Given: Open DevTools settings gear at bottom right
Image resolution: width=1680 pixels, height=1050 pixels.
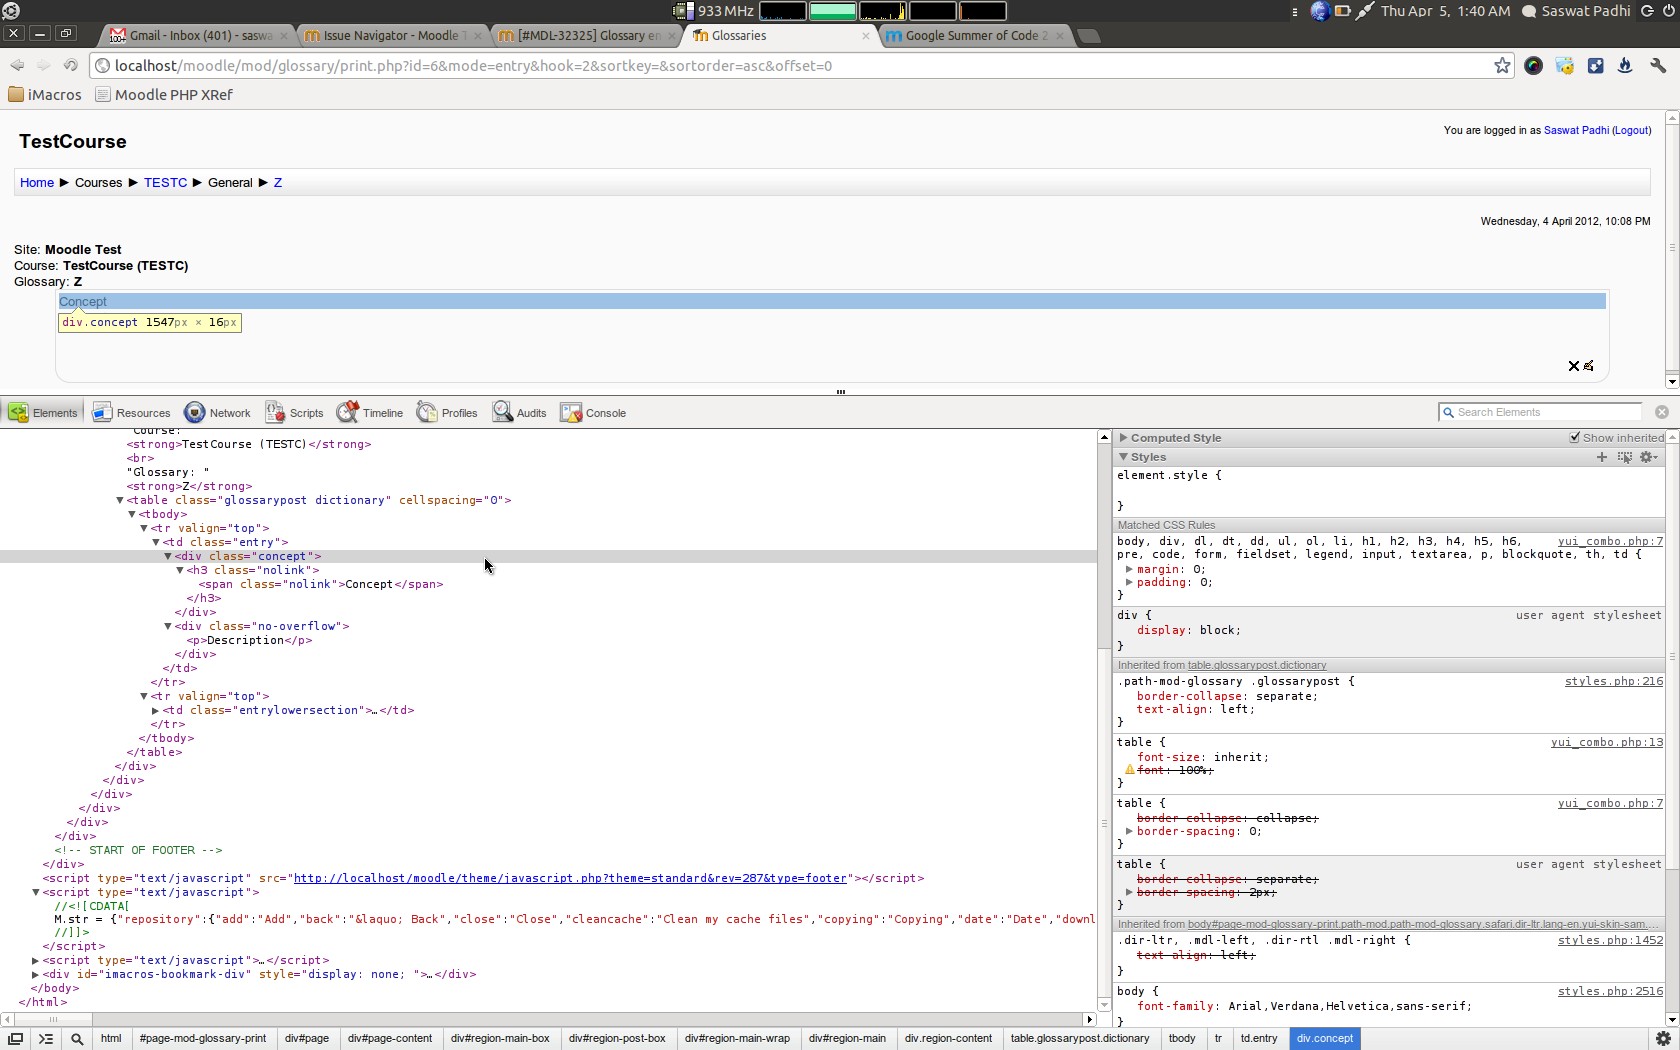Looking at the screenshot, I should [x=1663, y=1039].
